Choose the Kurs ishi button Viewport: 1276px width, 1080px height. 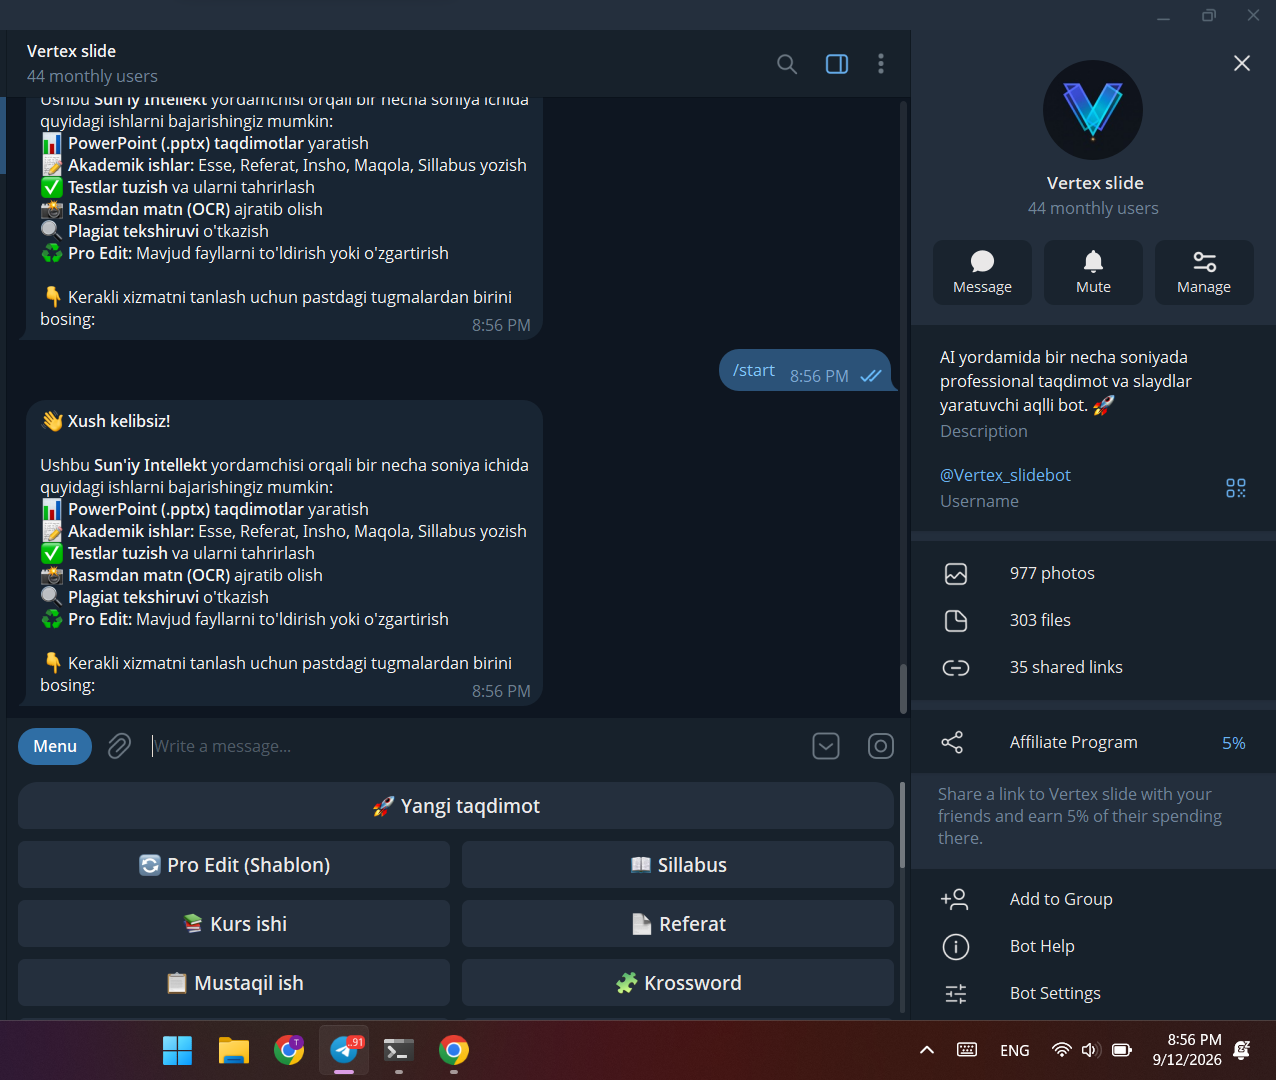[x=234, y=924]
